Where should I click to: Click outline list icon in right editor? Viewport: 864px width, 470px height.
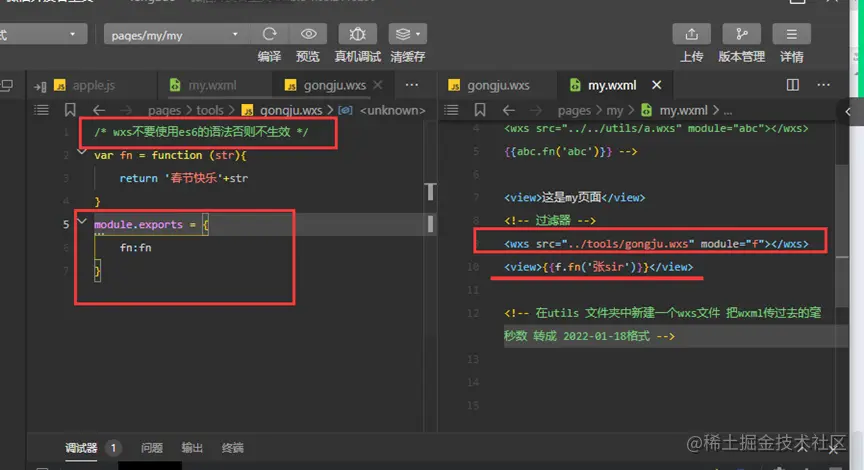click(451, 110)
